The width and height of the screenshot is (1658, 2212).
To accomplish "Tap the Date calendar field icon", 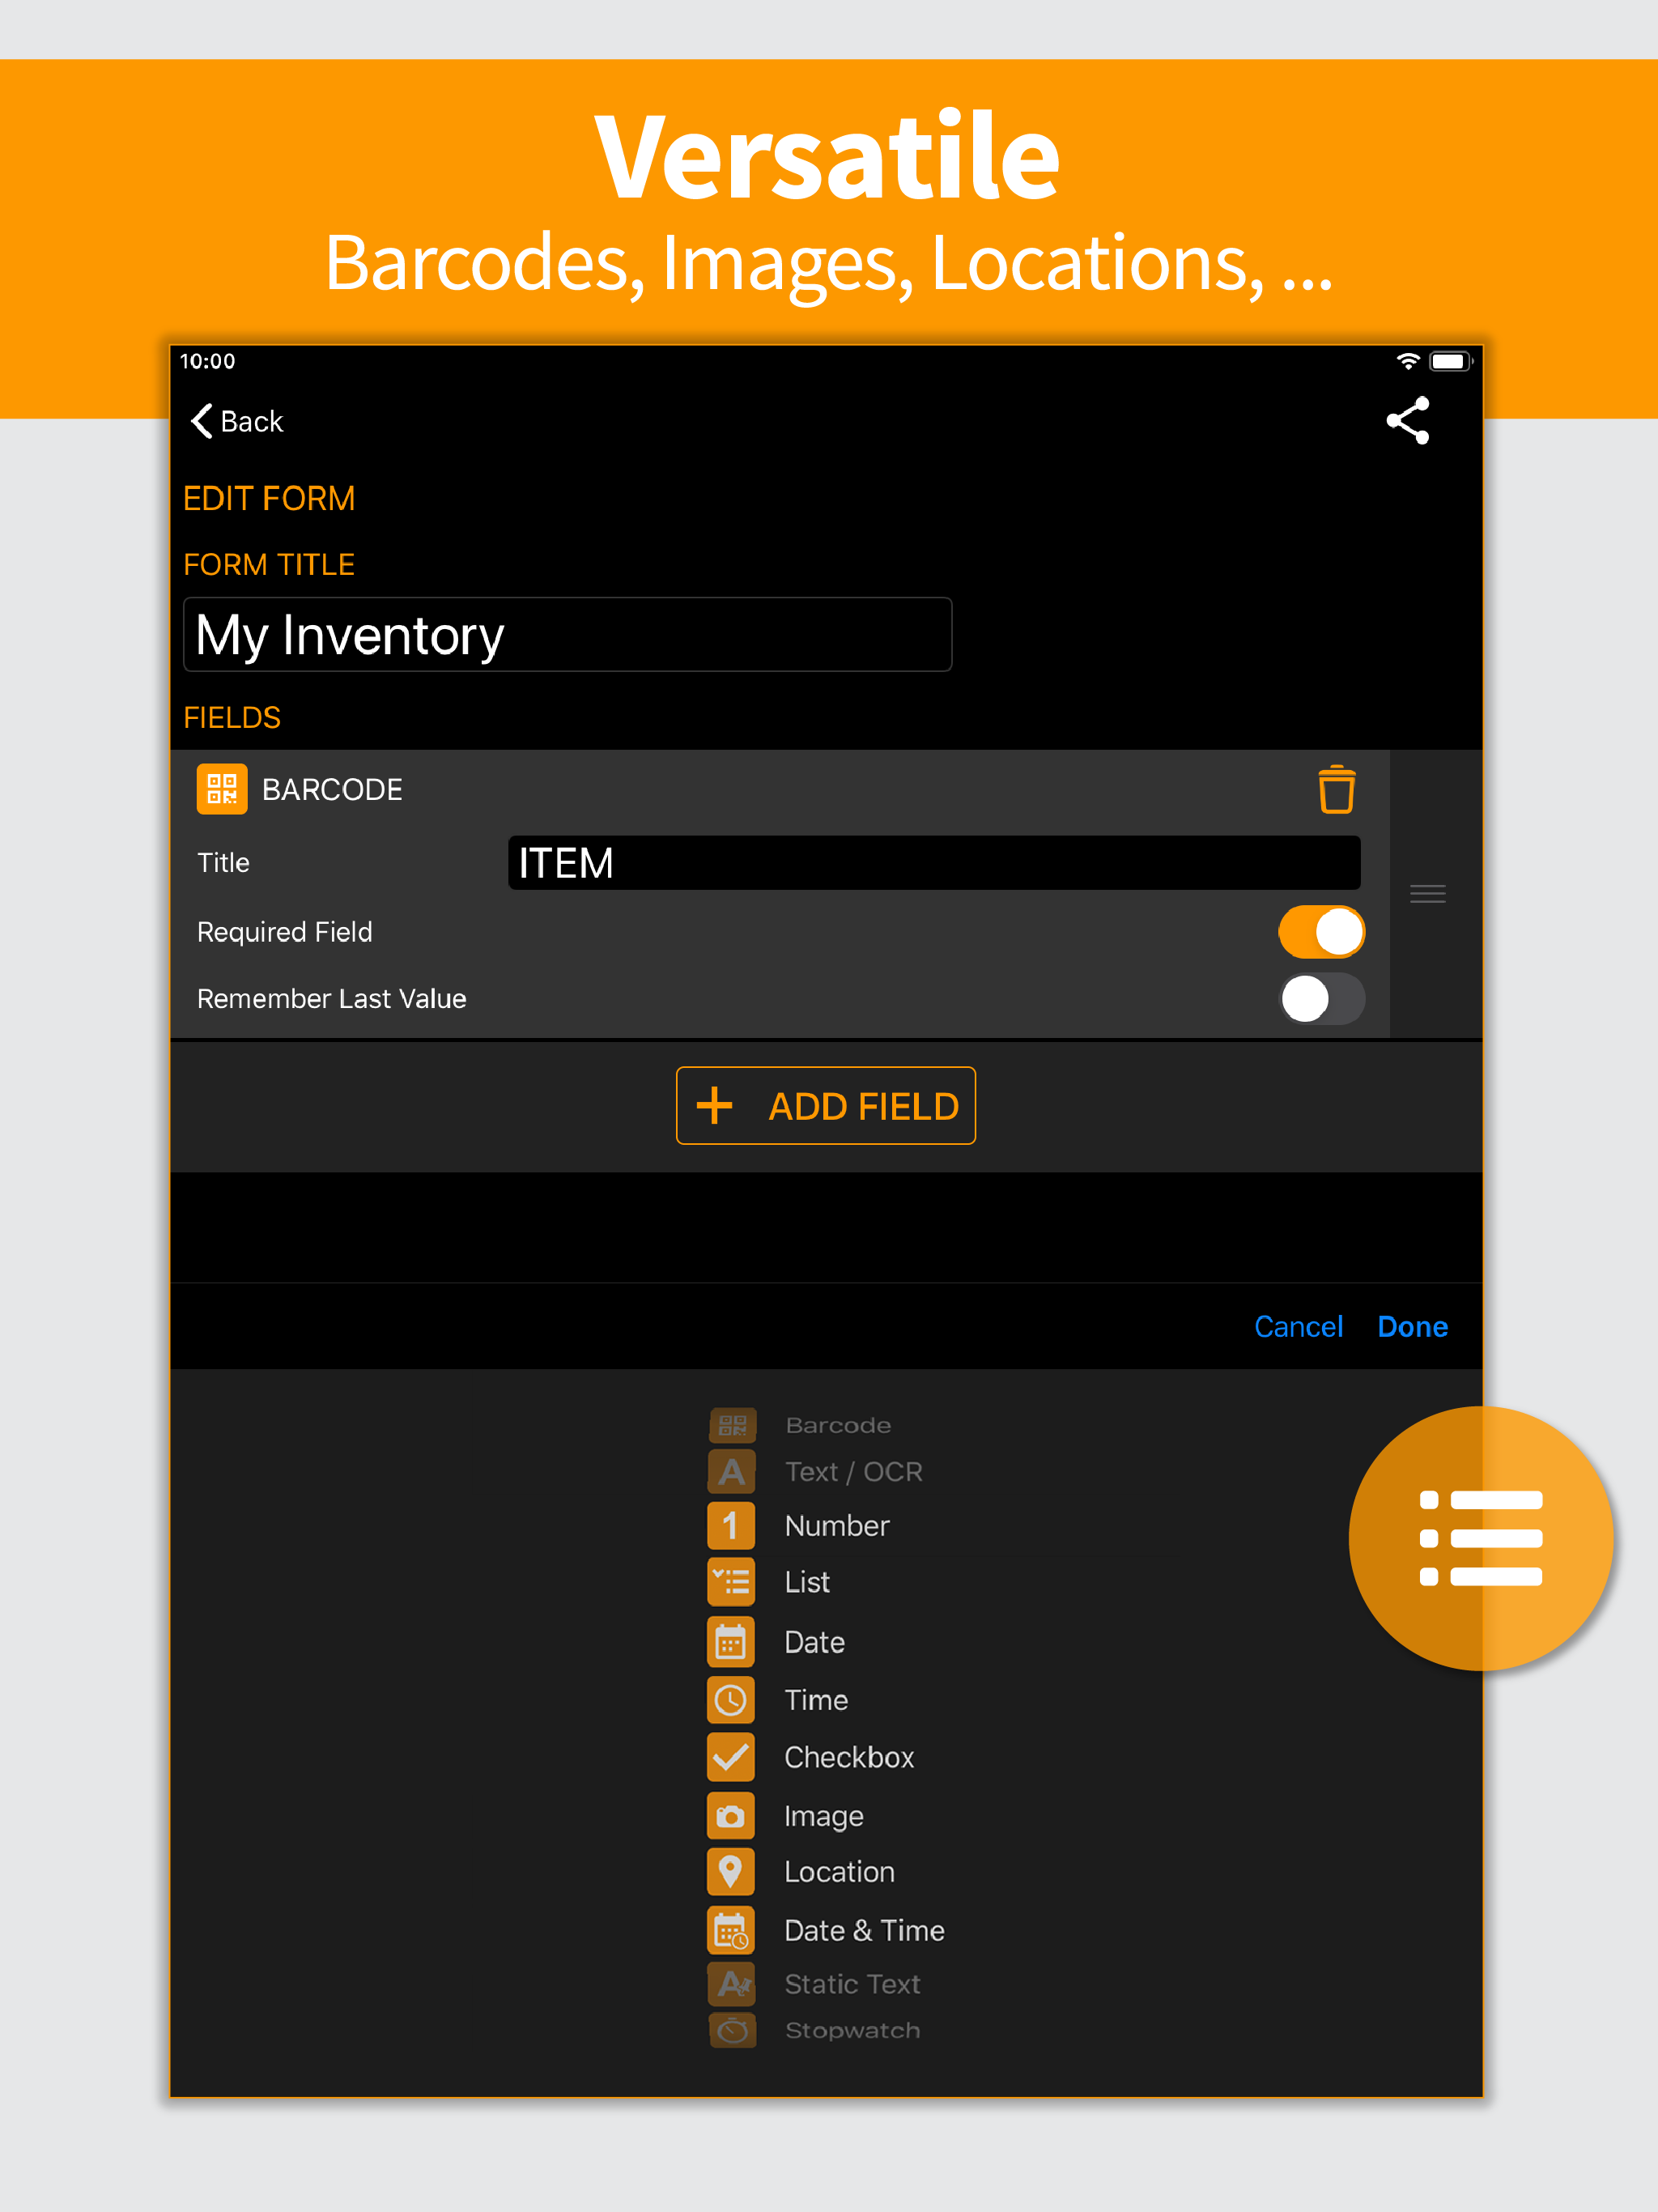I will [x=732, y=1641].
